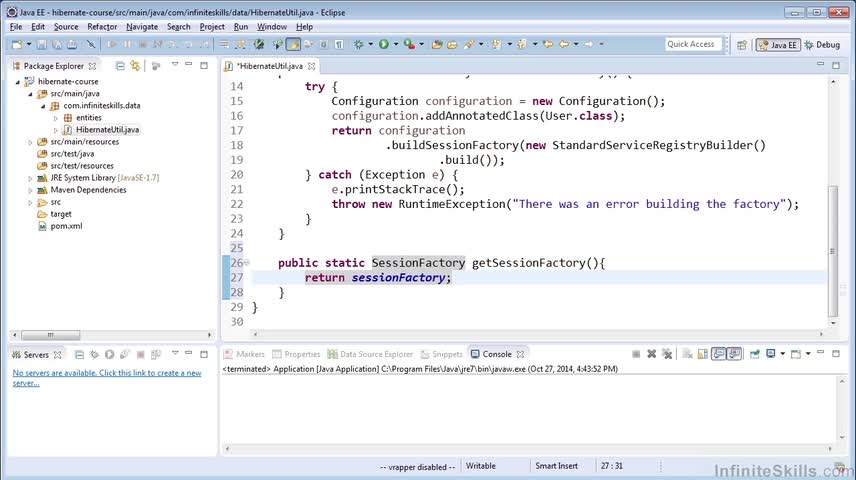Toggle Scroll Lock in Console toolbar

point(703,354)
